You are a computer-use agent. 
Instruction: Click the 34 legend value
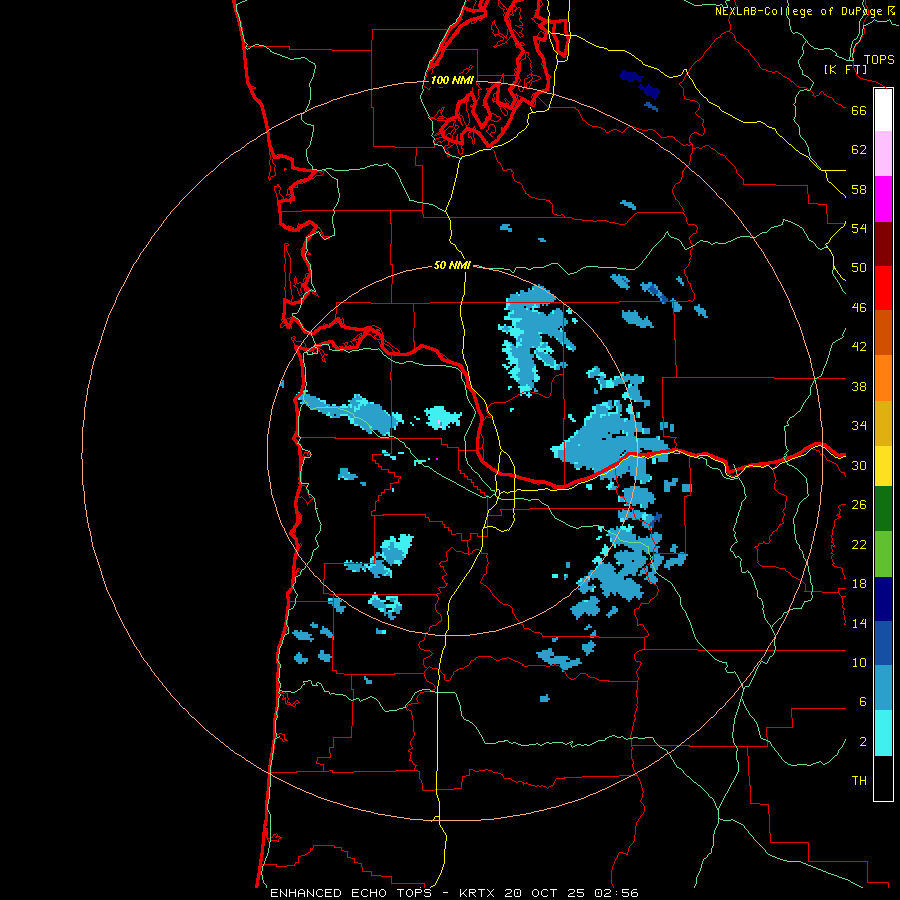coord(859,426)
